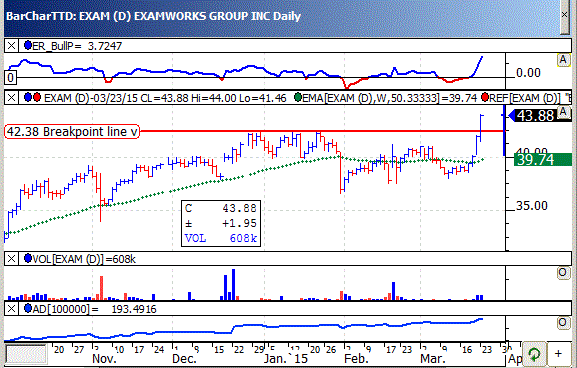Click the green EMA indicator dot

click(x=298, y=97)
